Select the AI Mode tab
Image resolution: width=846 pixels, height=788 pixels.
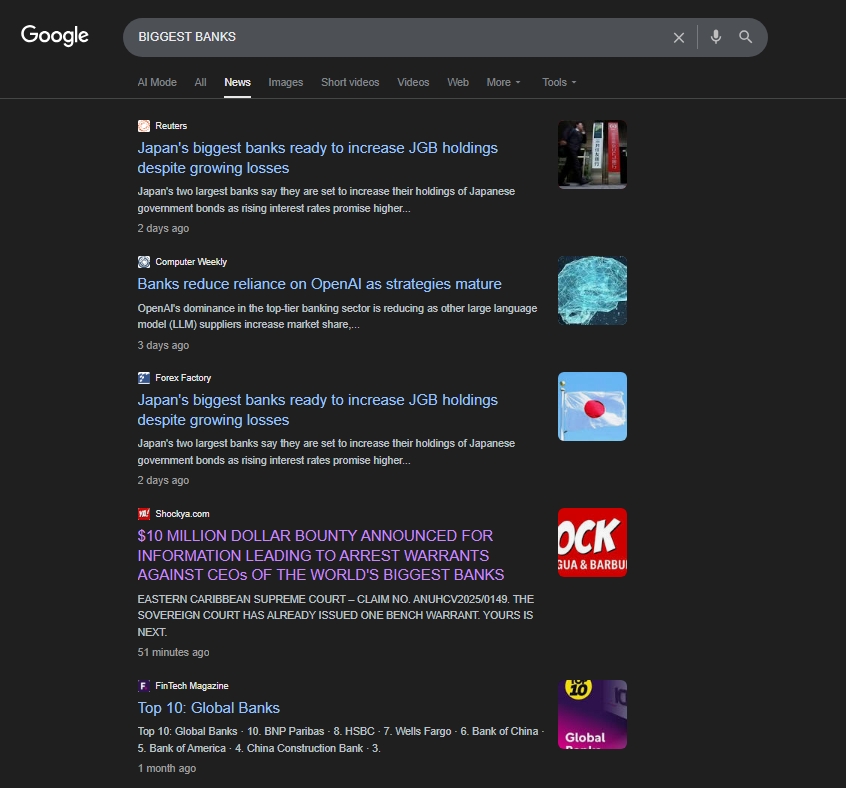(x=157, y=82)
